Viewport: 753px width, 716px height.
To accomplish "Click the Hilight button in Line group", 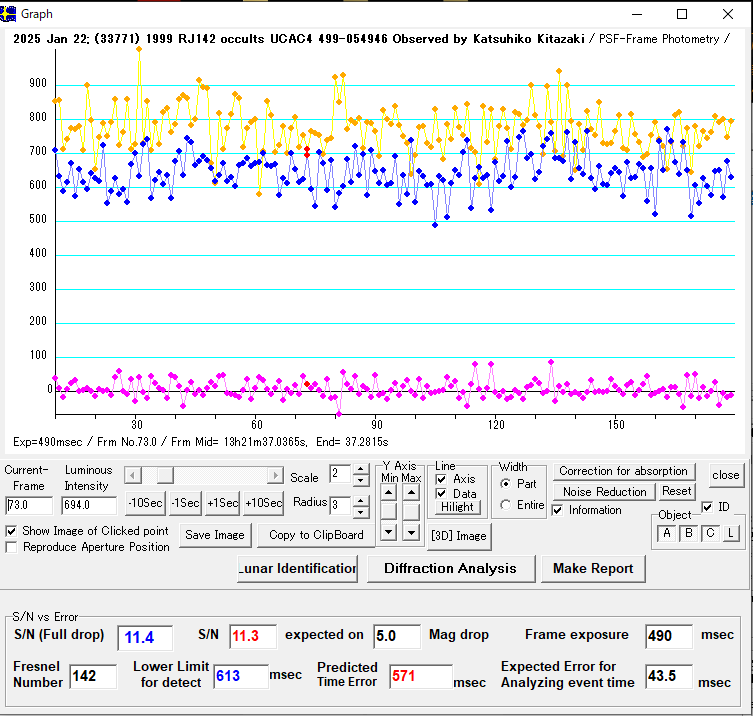I will click(457, 507).
